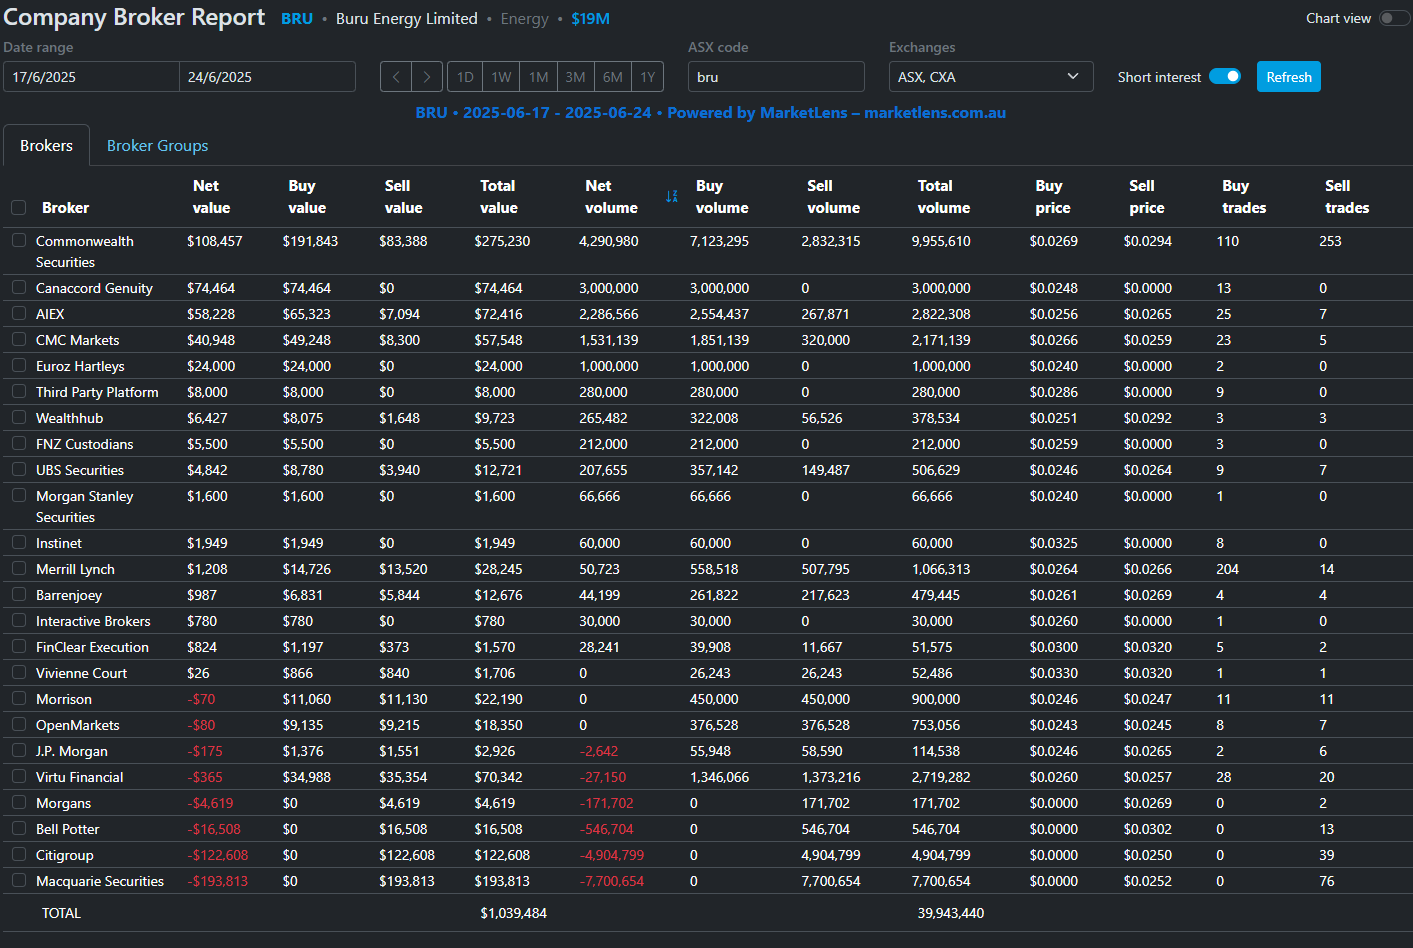Select the Euroz Hartleys row checkbox
Image resolution: width=1413 pixels, height=948 pixels.
click(x=19, y=365)
